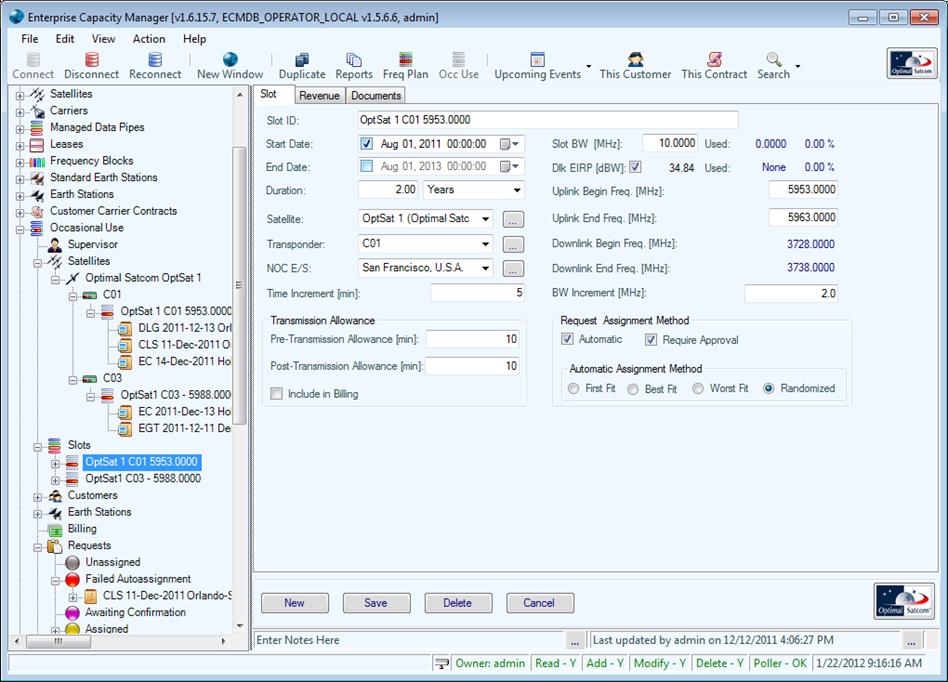The image size is (948, 682).
Task: Click the Disconnect database icon
Action: point(92,59)
